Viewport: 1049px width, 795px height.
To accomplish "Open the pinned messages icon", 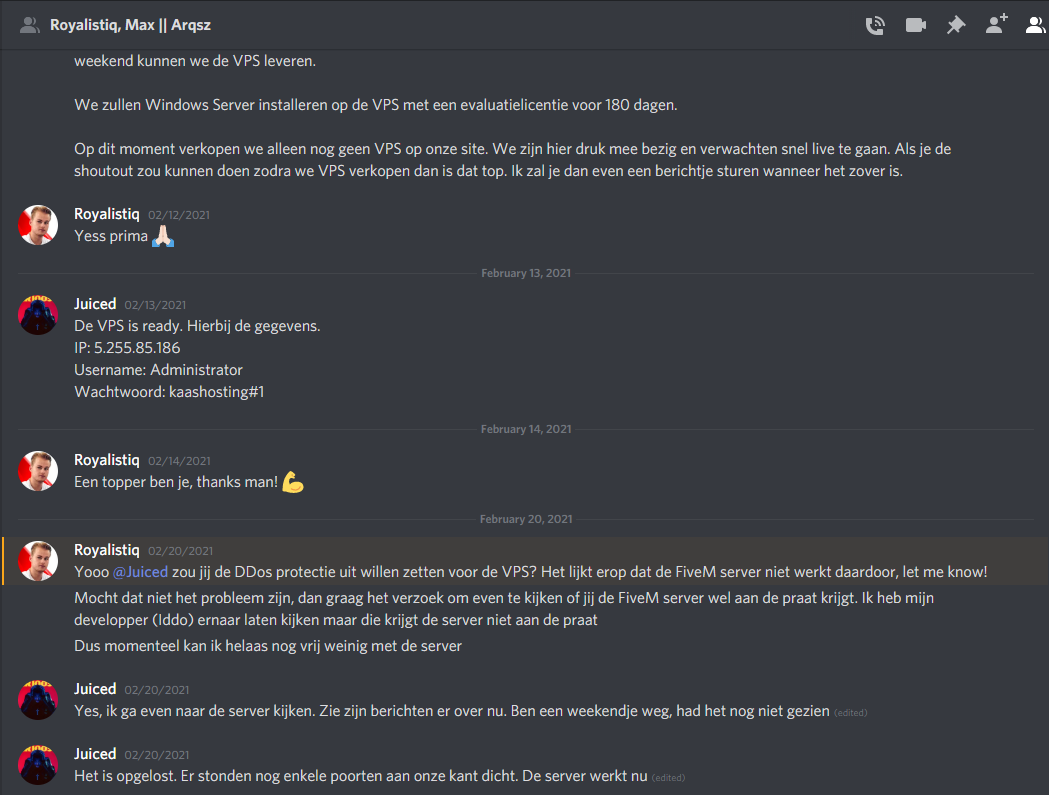I will click(x=956, y=25).
